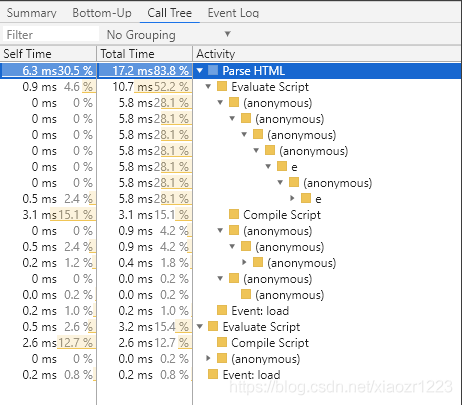Switch to the Bottom-Up tab
The height and width of the screenshot is (405, 462).
click(102, 13)
